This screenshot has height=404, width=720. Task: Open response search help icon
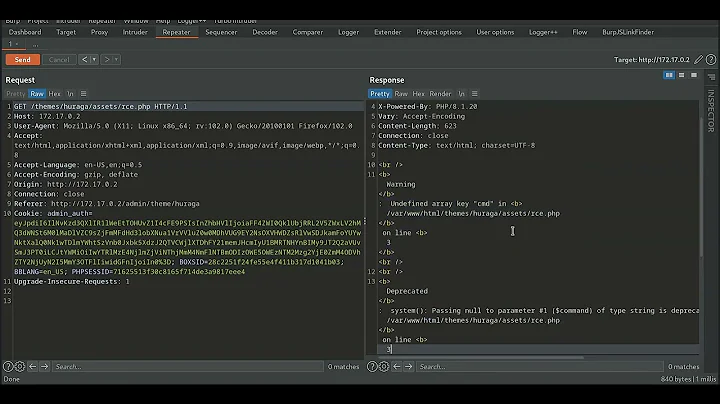372,366
